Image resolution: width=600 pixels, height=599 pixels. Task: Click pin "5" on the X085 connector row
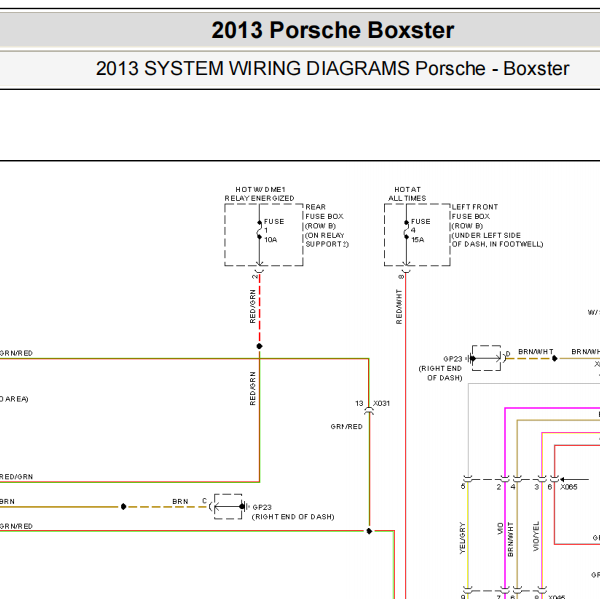pyautogui.click(x=463, y=486)
